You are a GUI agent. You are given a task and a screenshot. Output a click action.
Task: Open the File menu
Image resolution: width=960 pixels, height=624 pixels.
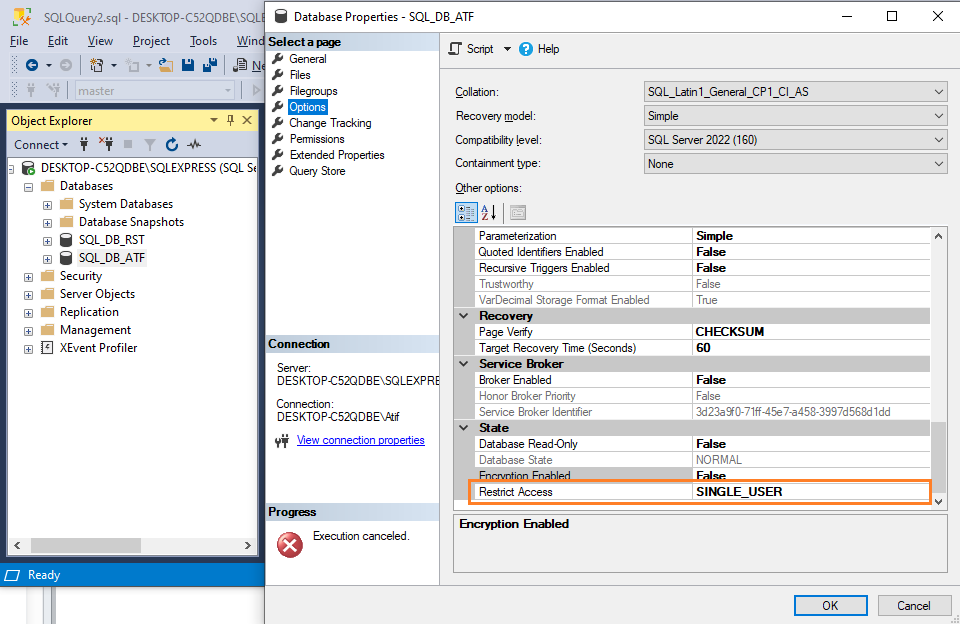coord(19,41)
